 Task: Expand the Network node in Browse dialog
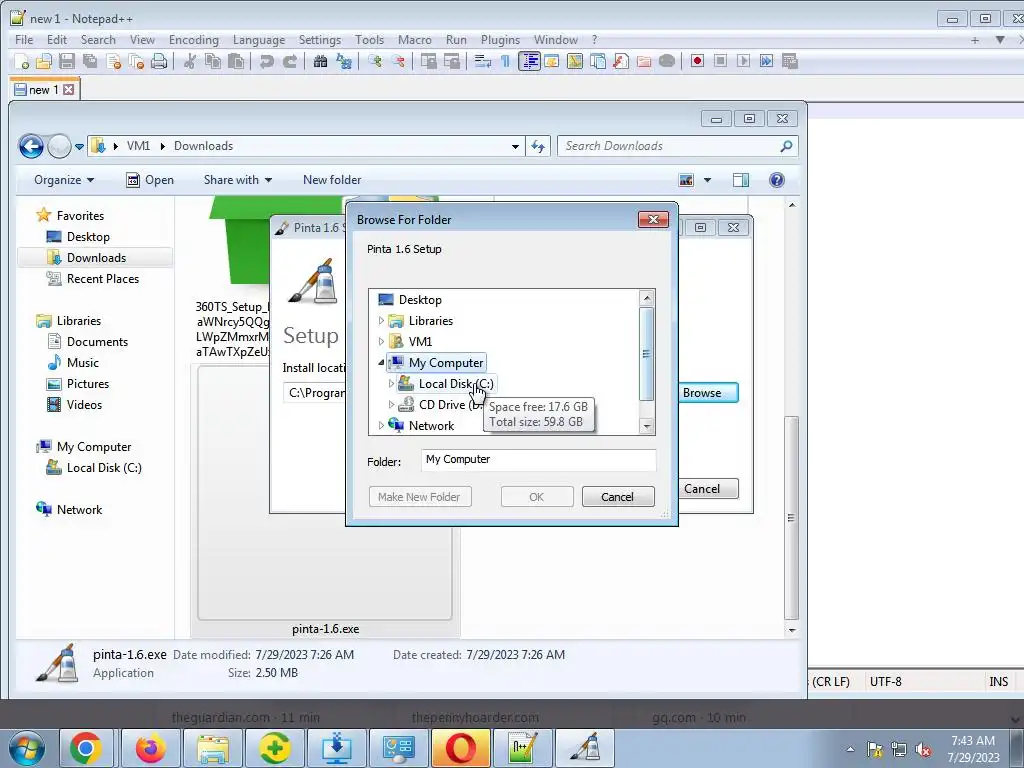pyautogui.click(x=381, y=425)
